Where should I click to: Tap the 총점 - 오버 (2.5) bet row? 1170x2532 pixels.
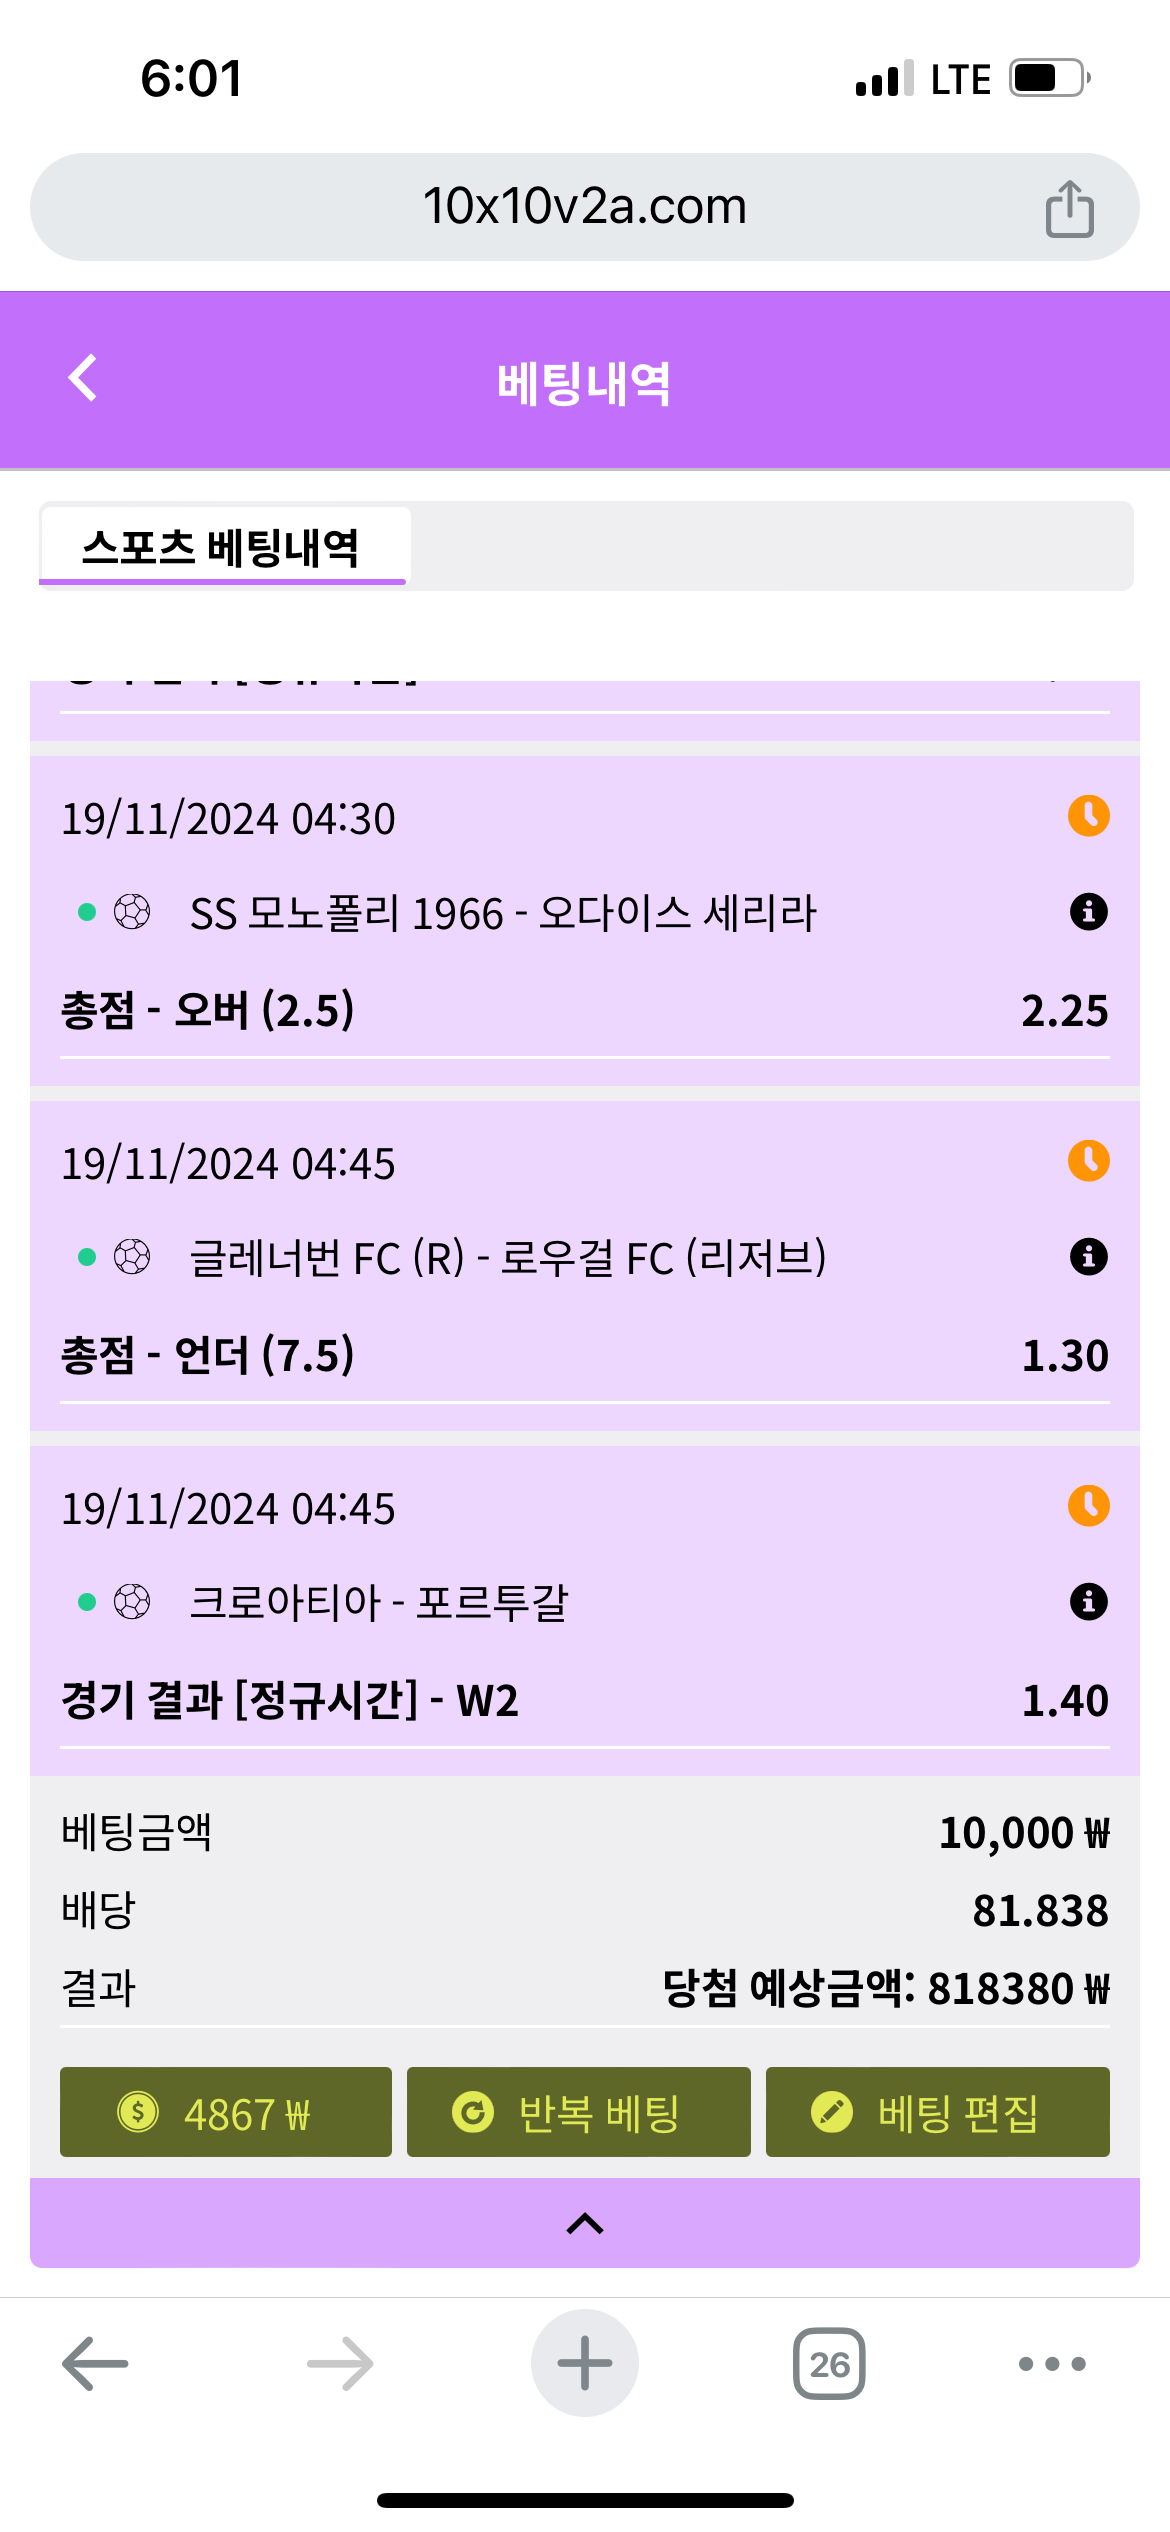584,1010
